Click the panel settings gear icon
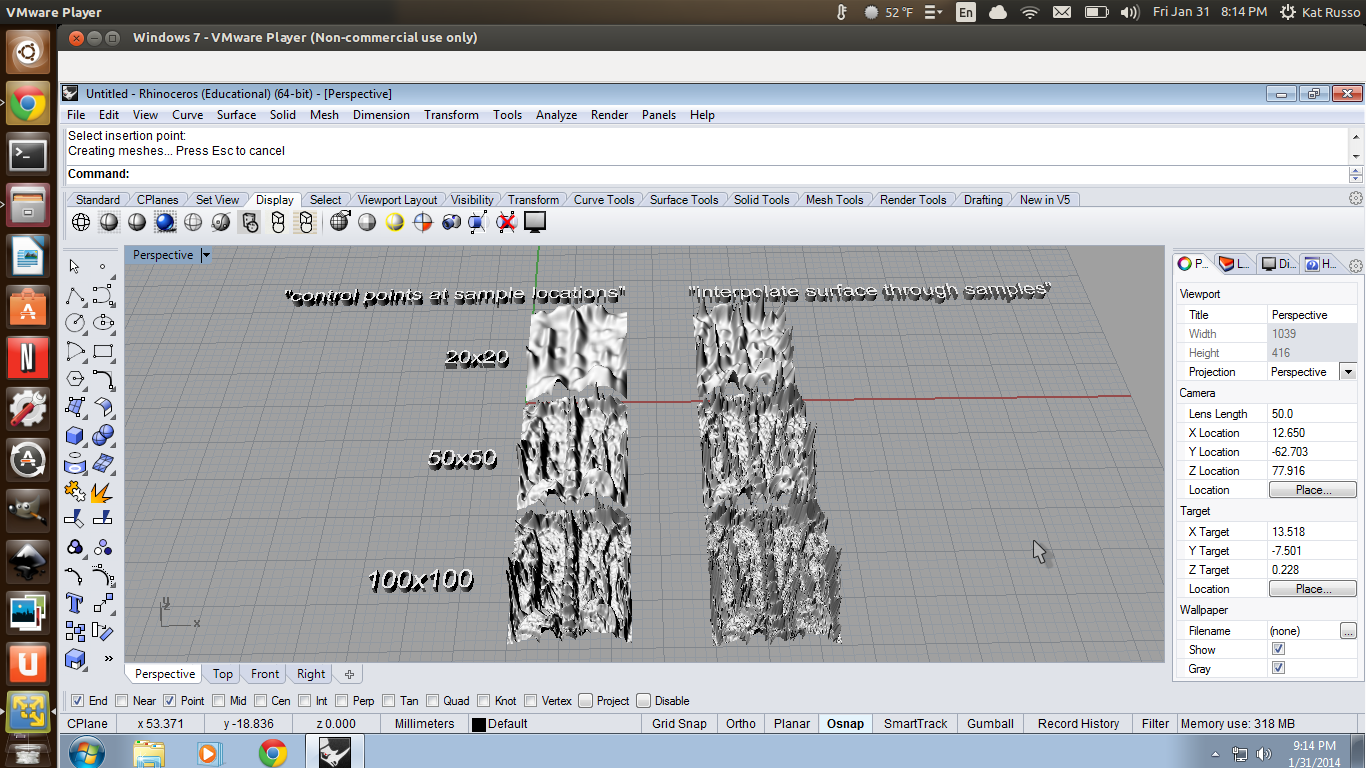Screen dimensions: 1366x768 1355,265
